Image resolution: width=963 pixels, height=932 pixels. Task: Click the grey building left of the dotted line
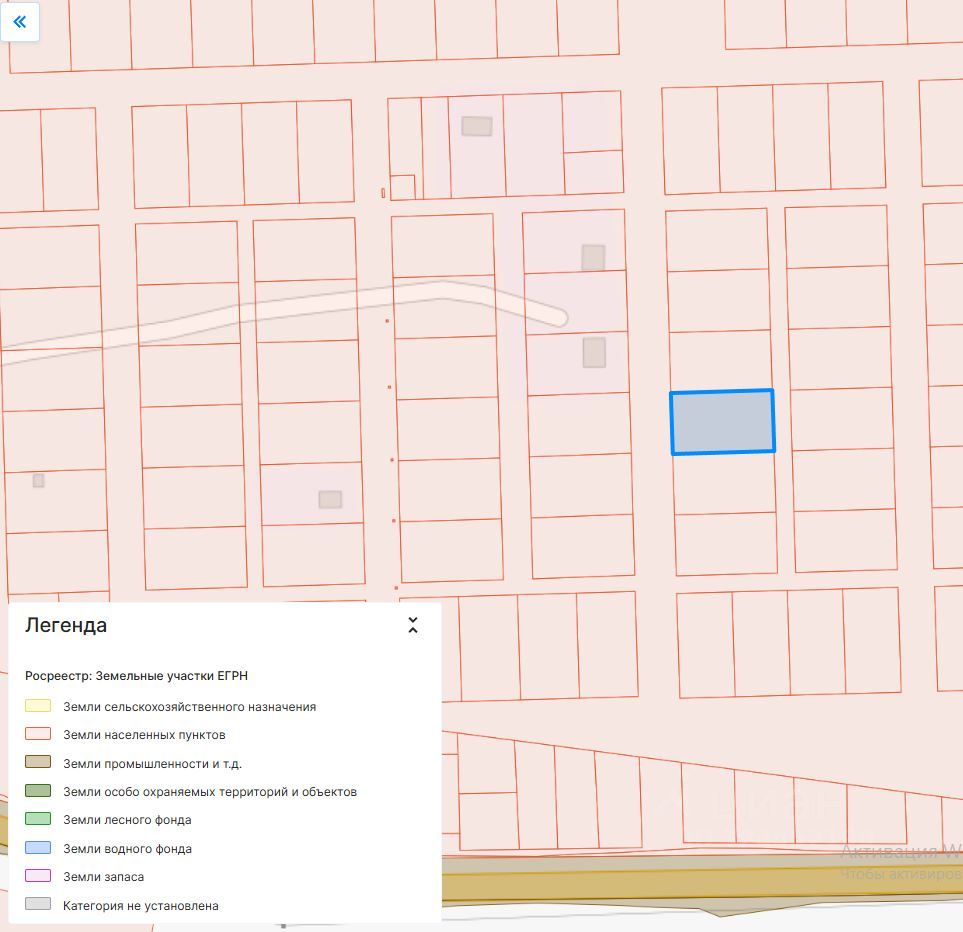pyautogui.click(x=330, y=499)
